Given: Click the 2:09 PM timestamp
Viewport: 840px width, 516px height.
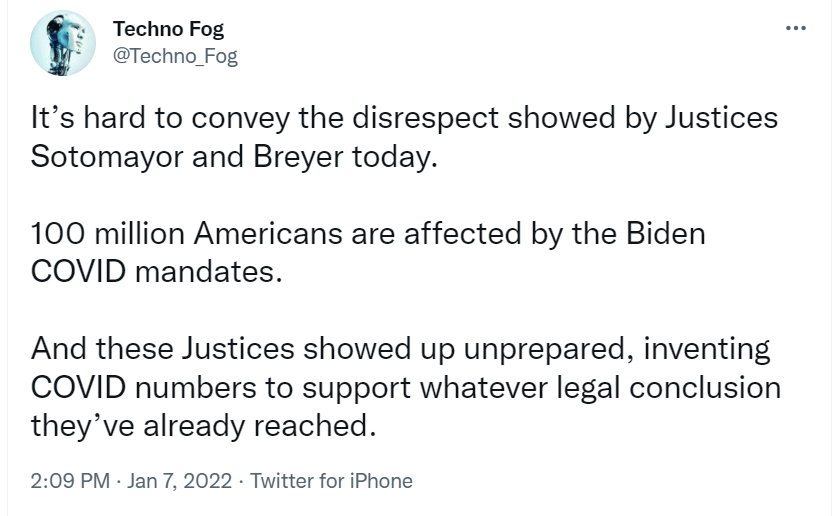Looking at the screenshot, I should (70, 481).
